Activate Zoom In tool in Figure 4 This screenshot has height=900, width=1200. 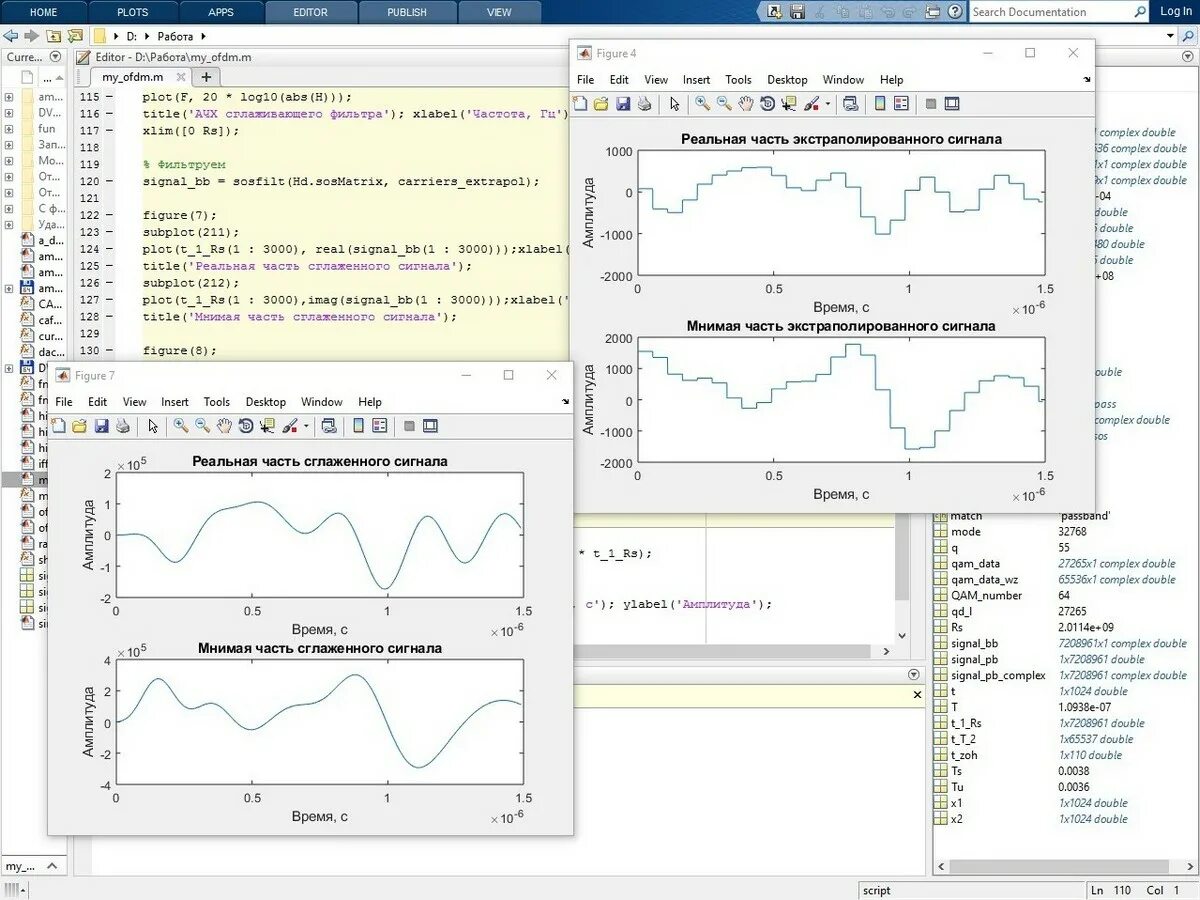point(702,103)
